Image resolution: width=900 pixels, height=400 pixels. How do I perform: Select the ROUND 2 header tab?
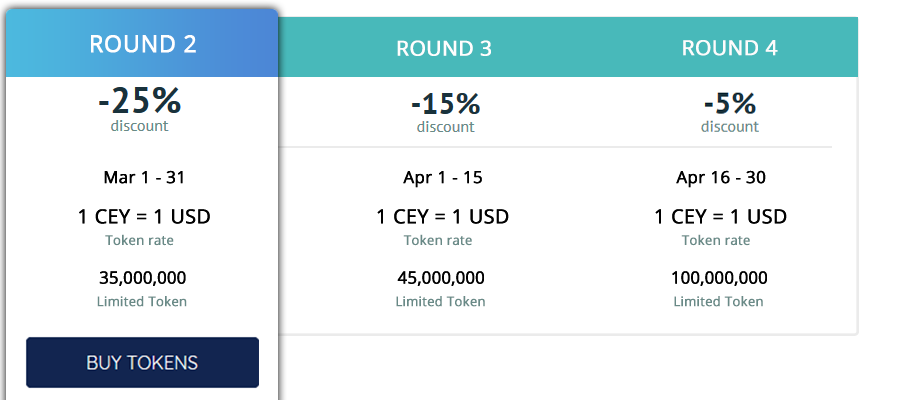(x=142, y=44)
